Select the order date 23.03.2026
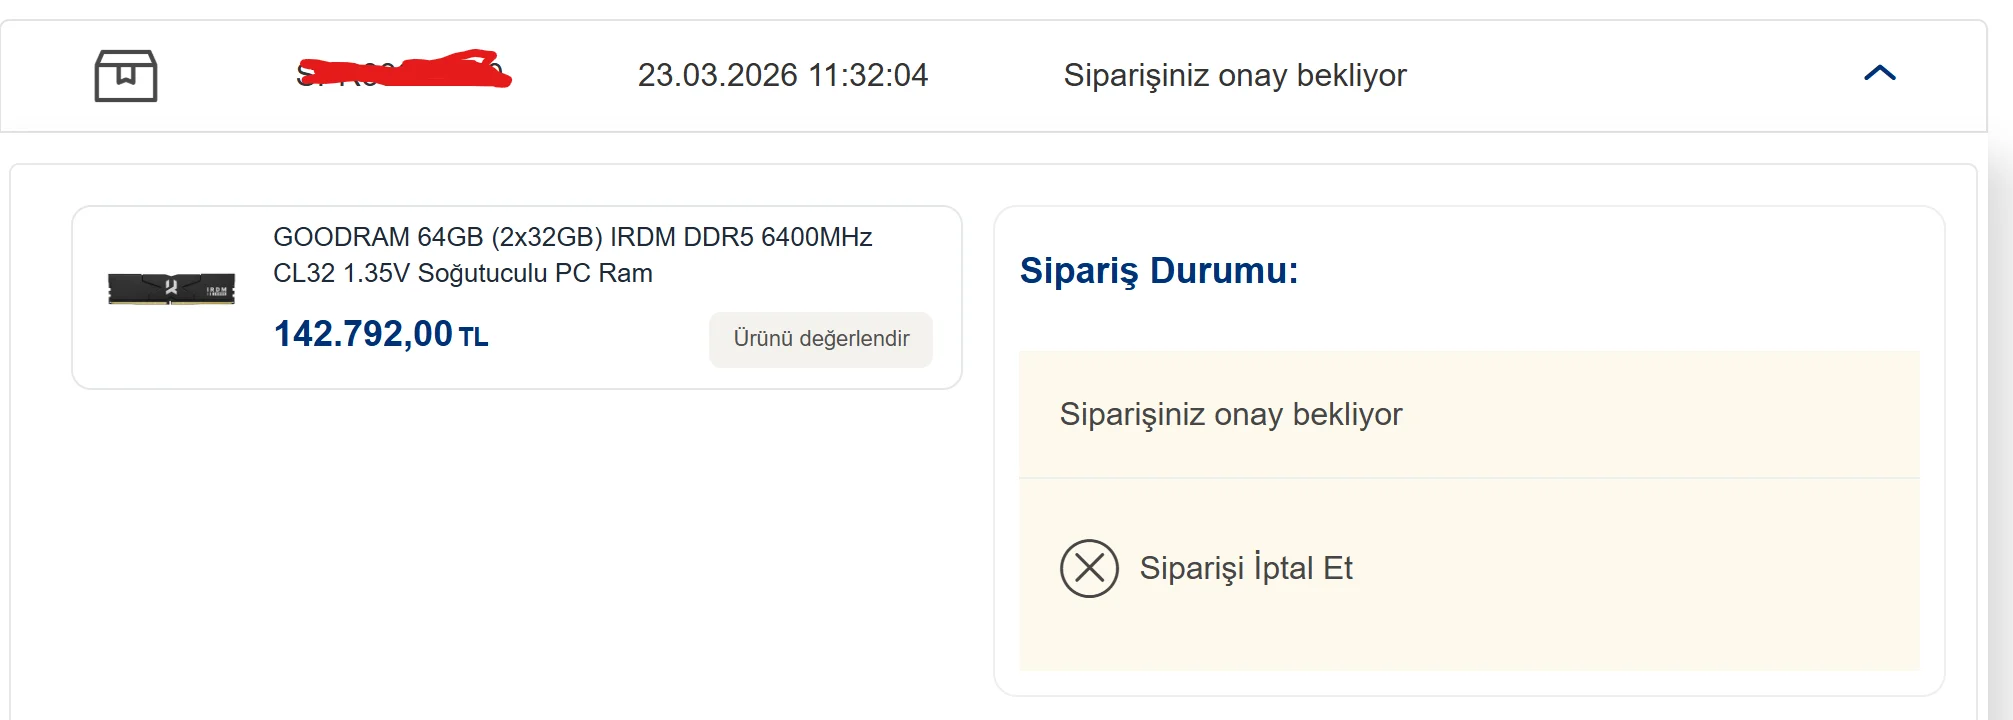This screenshot has height=720, width=2013. (x=784, y=74)
